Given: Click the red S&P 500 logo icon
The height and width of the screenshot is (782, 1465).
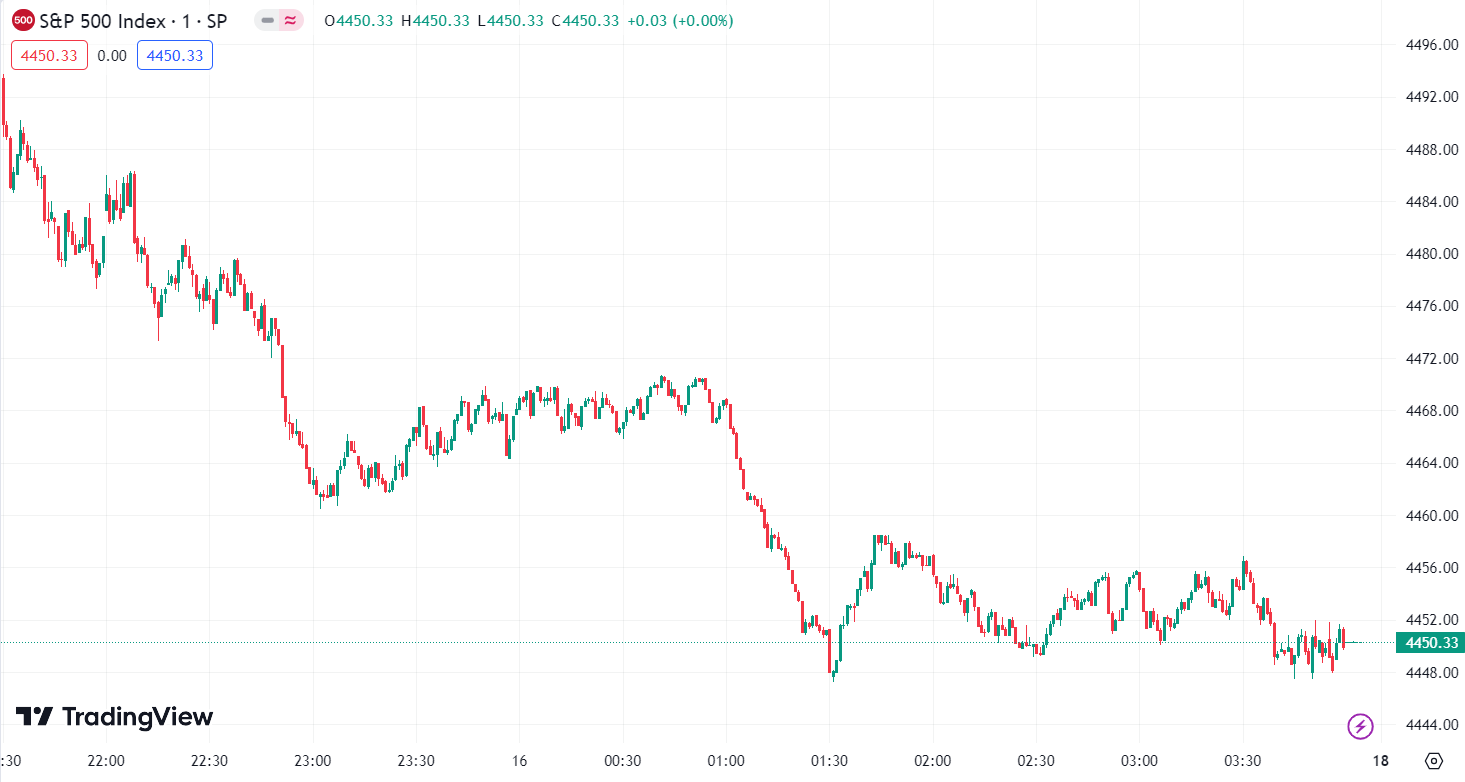Looking at the screenshot, I should pyautogui.click(x=23, y=20).
